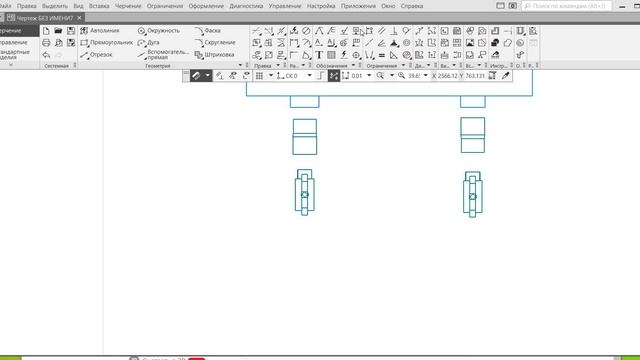Image resolution: width=640 pixels, height=360 pixels.
Task: Open print preview icon
Action: [58, 43]
